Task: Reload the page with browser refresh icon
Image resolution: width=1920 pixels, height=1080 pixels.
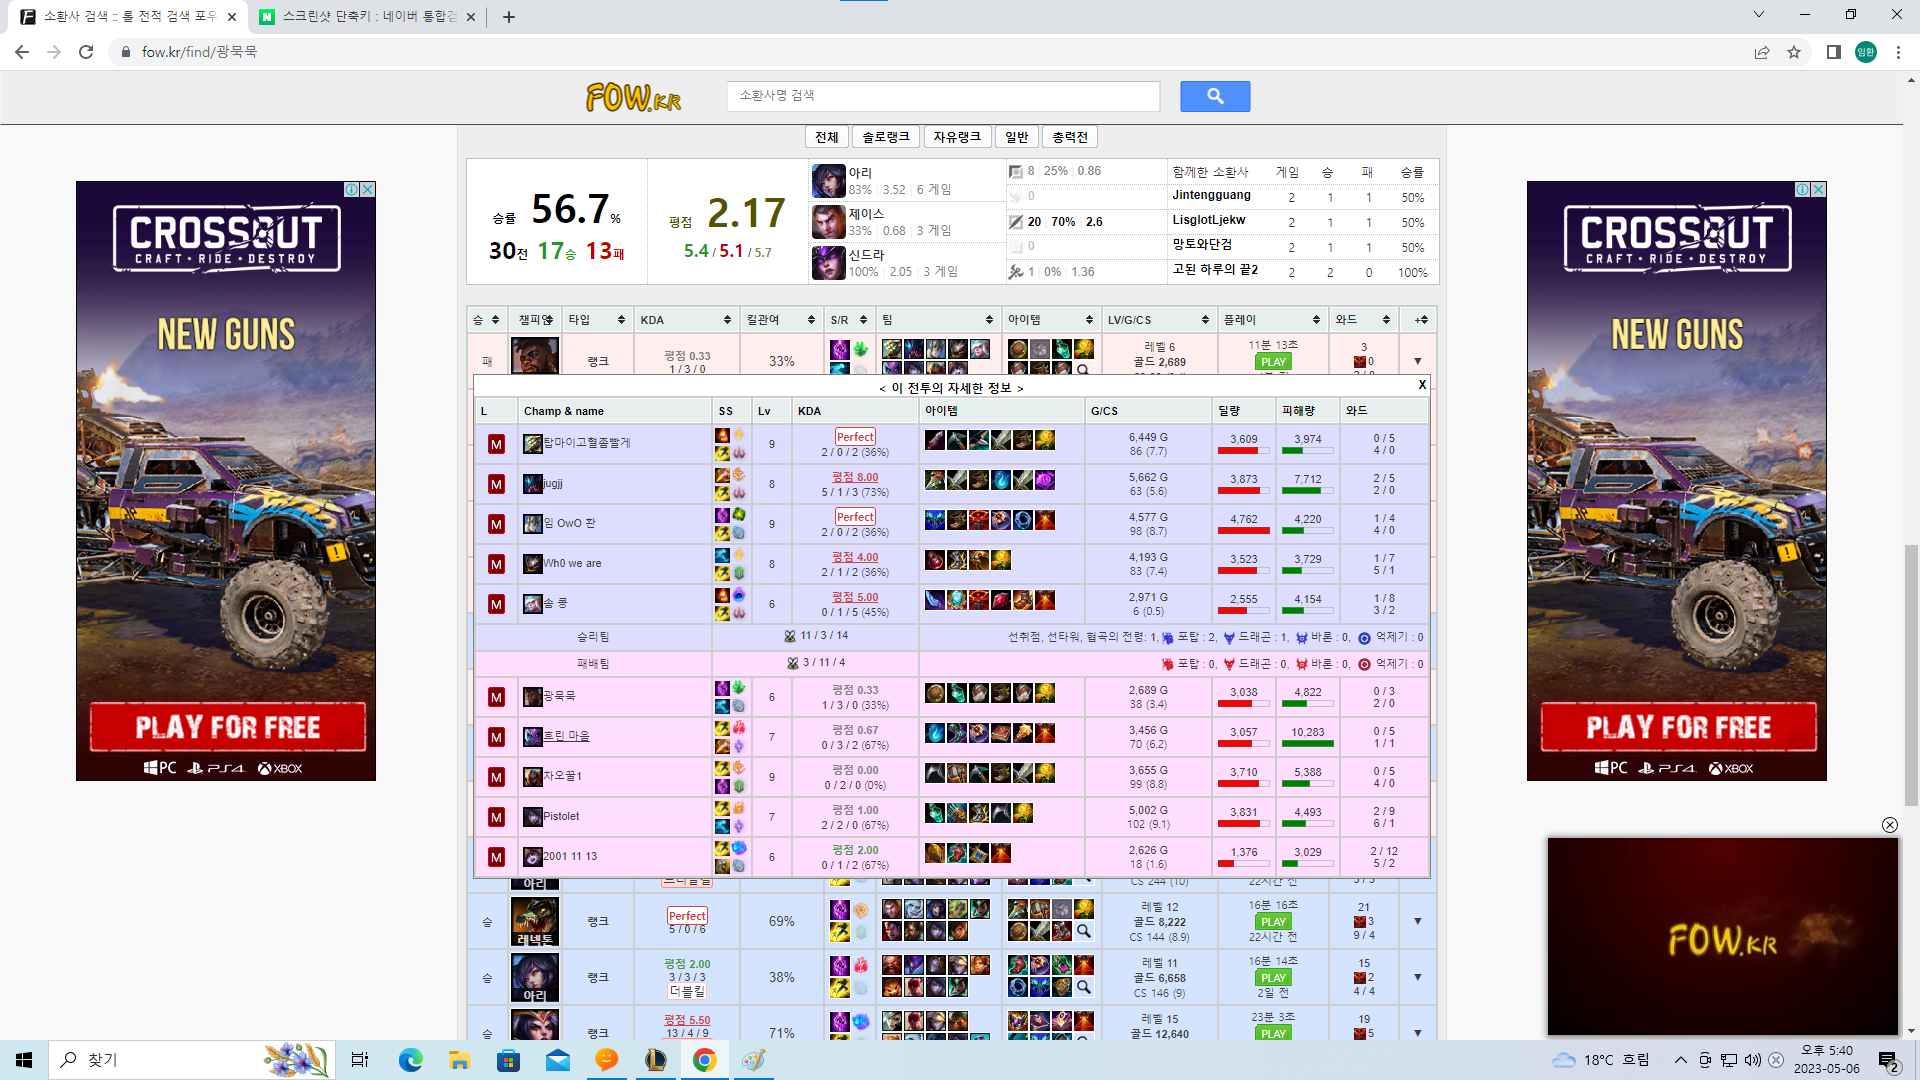Action: (86, 52)
